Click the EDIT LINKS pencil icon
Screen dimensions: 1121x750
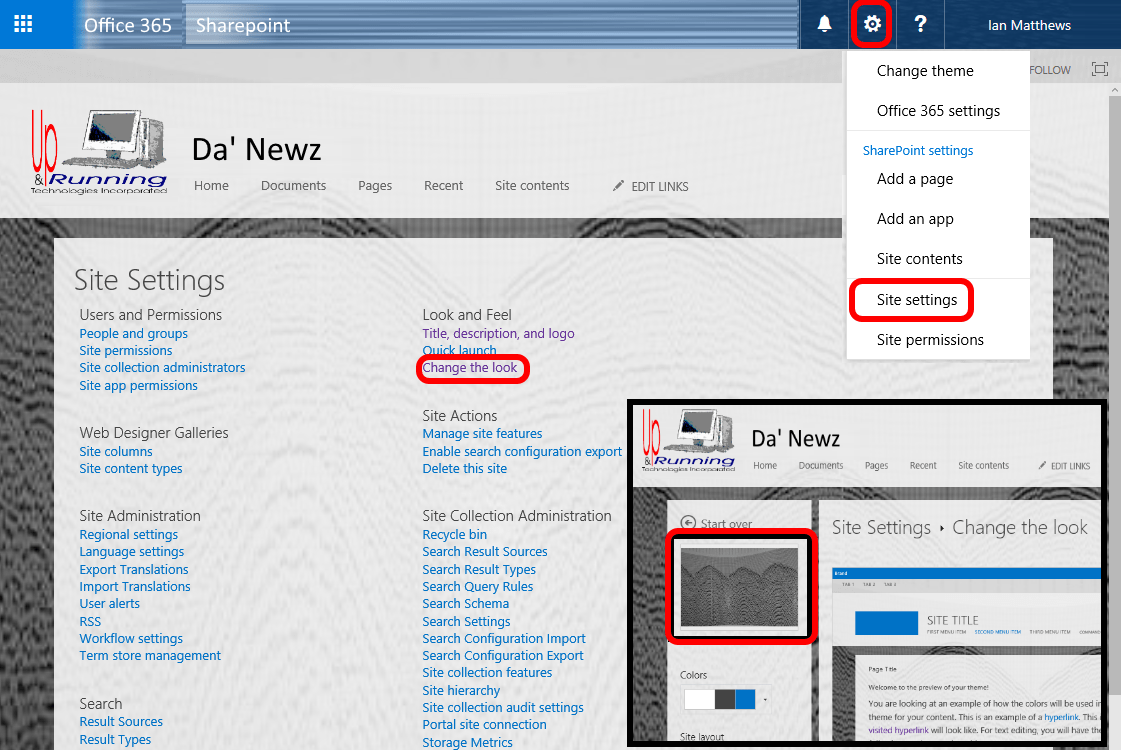(617, 186)
